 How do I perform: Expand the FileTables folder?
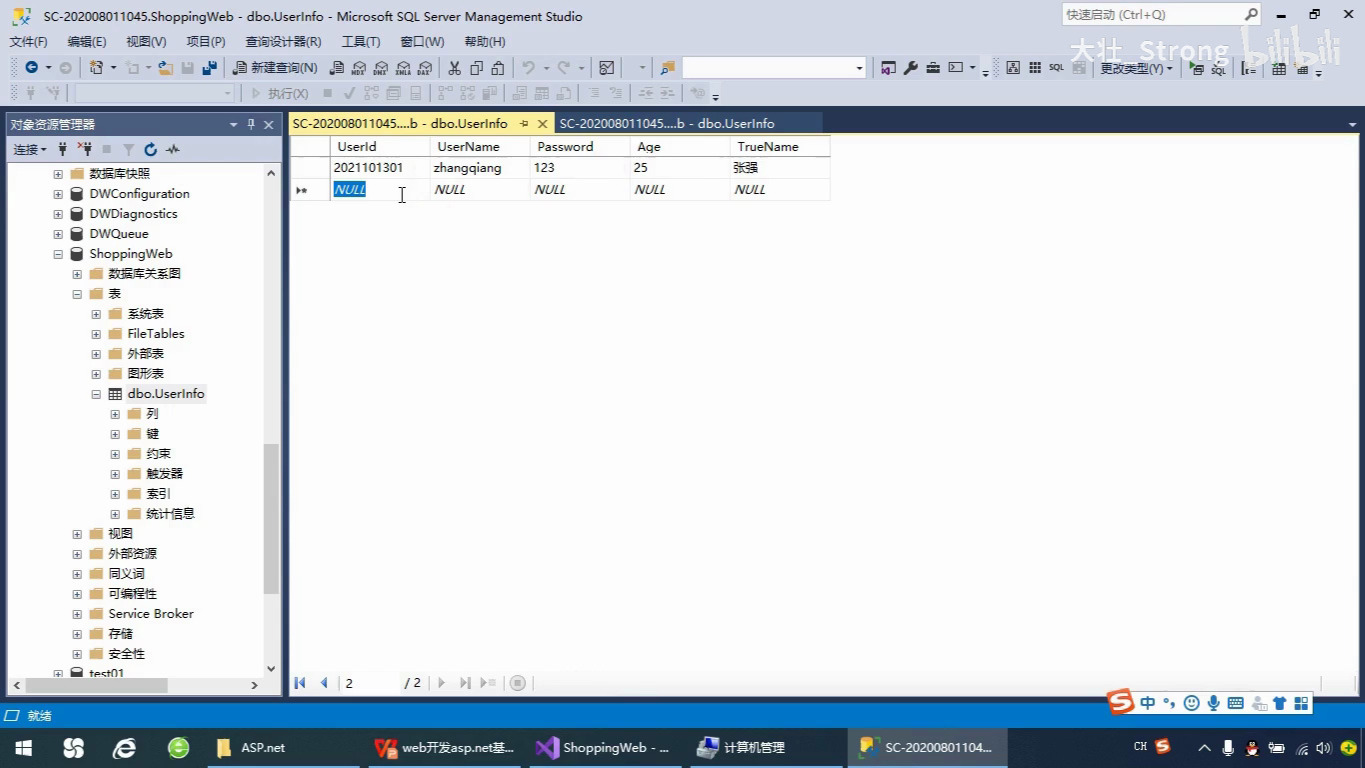tap(96, 334)
